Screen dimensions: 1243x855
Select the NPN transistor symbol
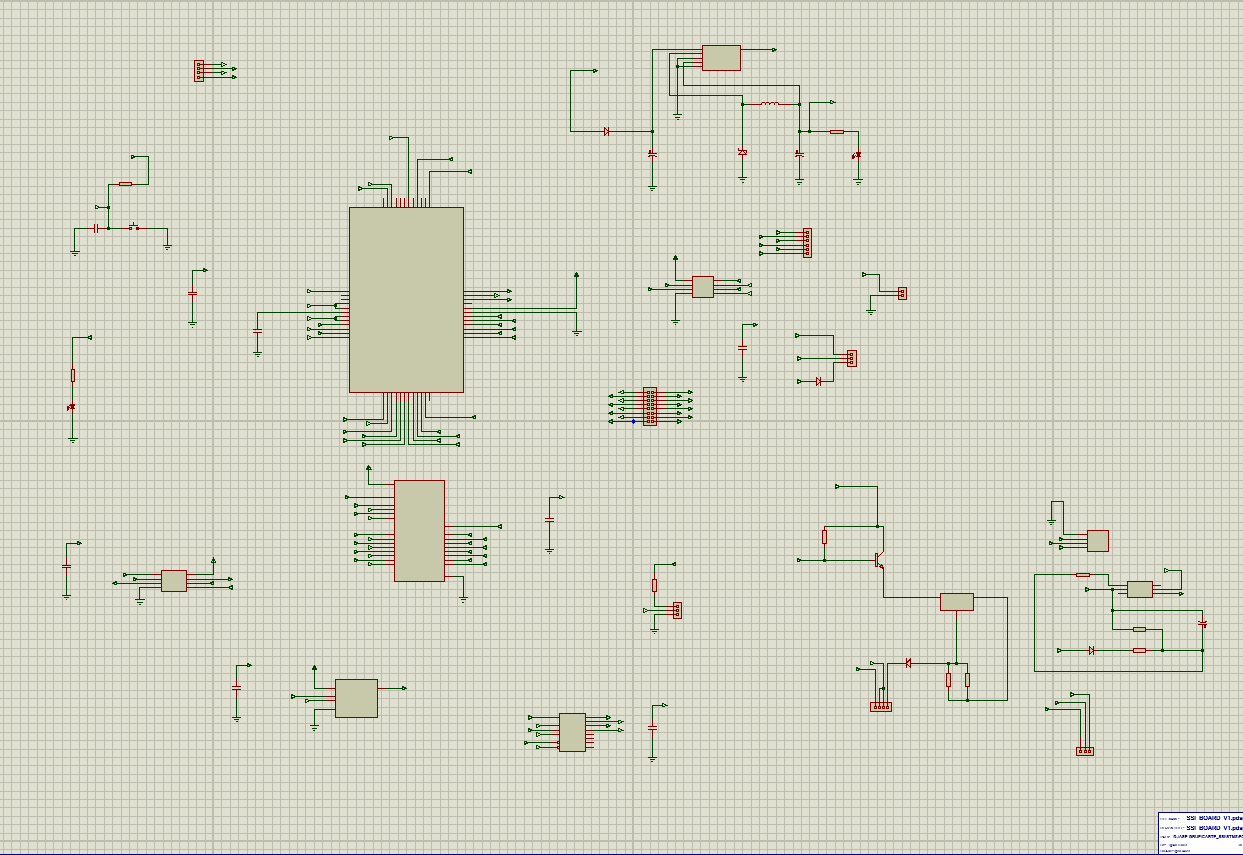pos(879,560)
